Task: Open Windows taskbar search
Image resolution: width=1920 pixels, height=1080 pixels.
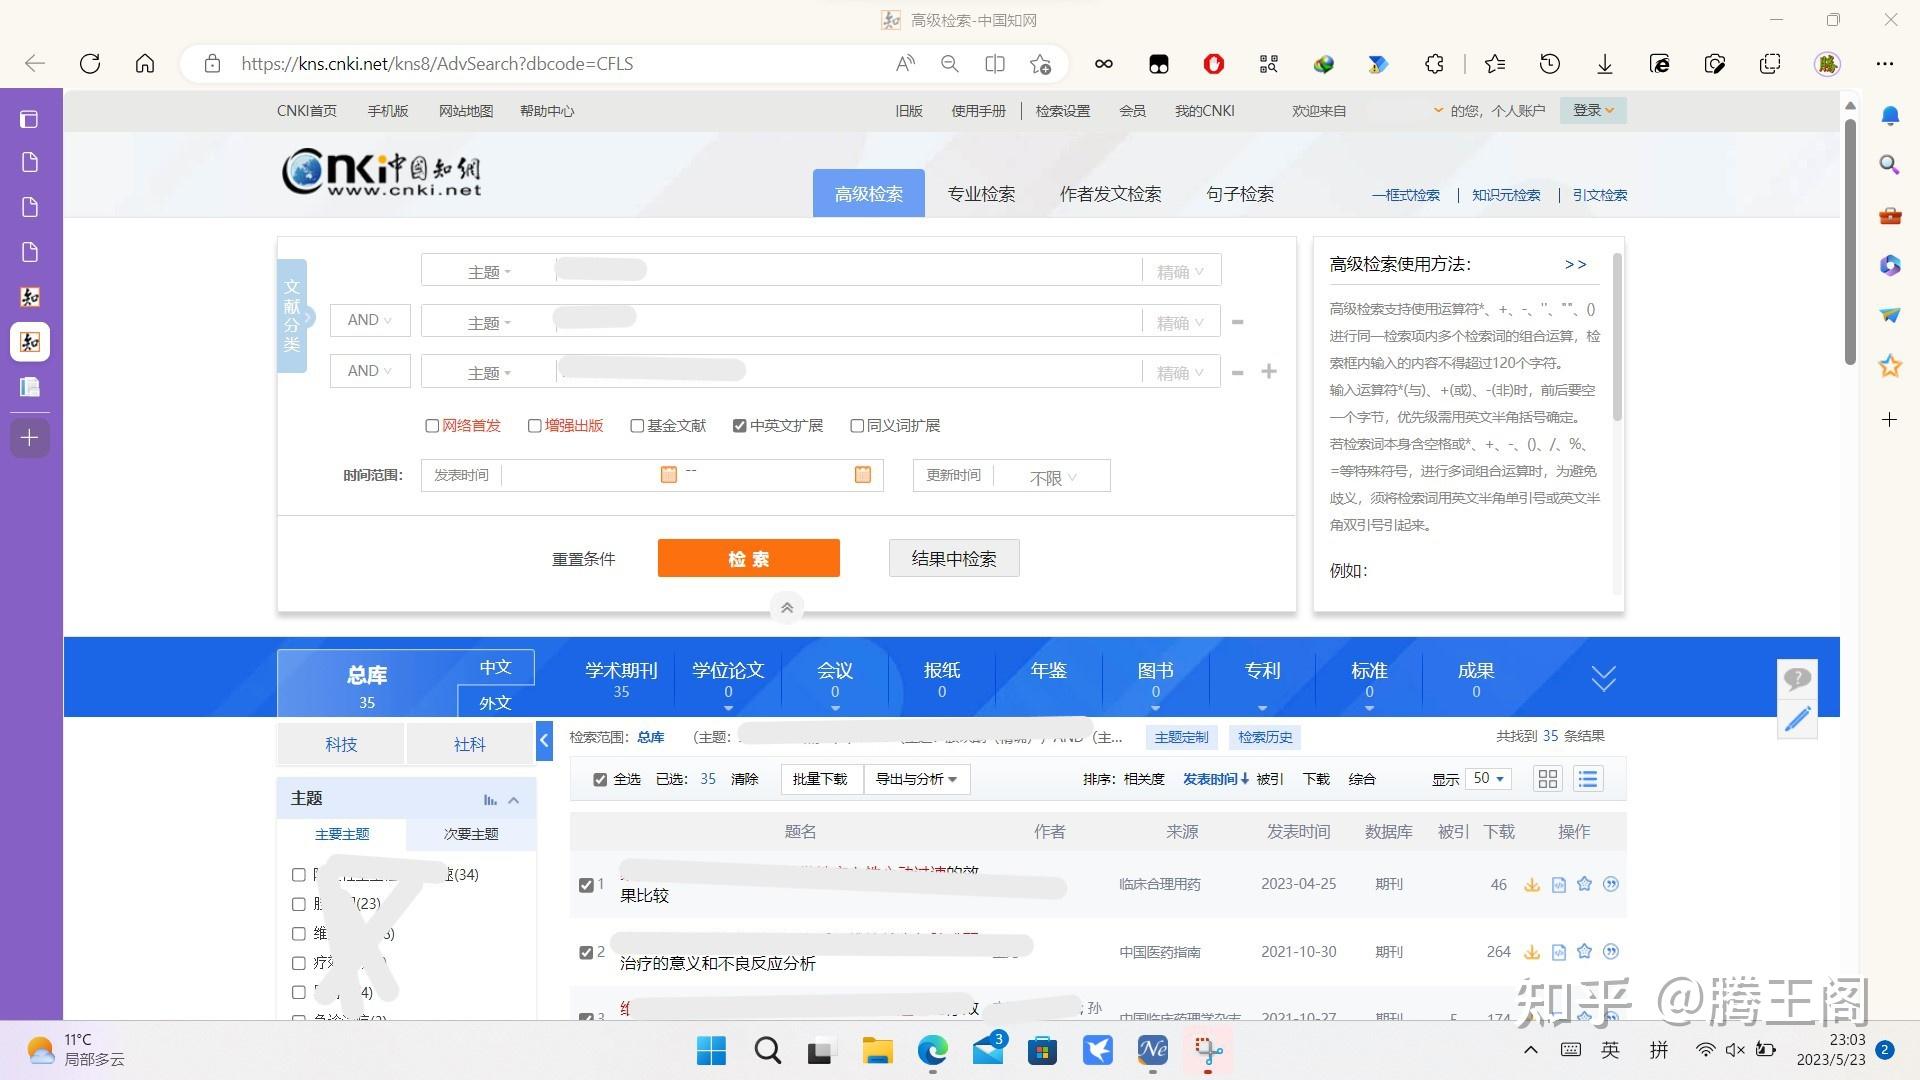Action: (767, 1050)
